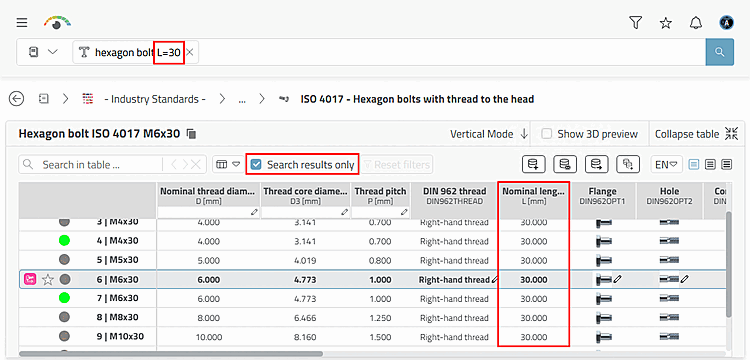Favorite row 6 with the star
Viewport: 750px width, 360px height.
click(x=47, y=280)
